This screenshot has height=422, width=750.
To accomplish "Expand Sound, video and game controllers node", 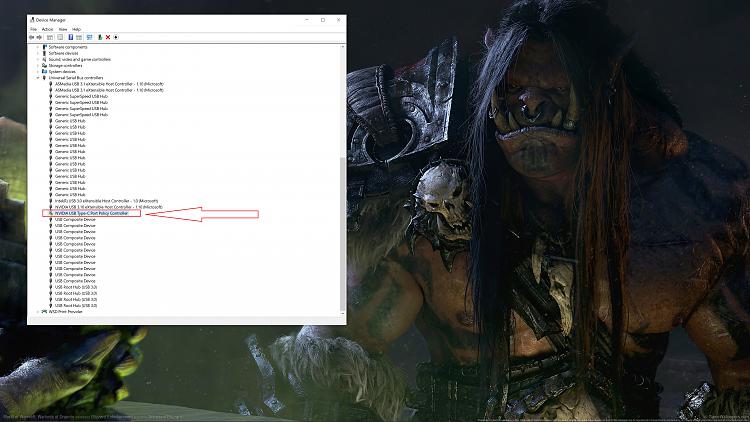I will 38,59.
